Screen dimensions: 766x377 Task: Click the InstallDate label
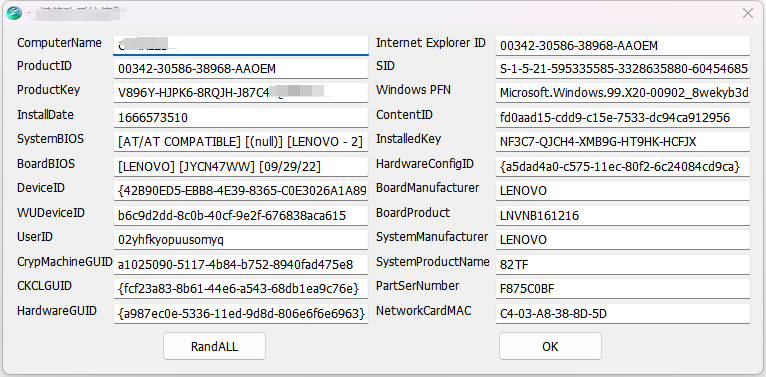point(45,115)
